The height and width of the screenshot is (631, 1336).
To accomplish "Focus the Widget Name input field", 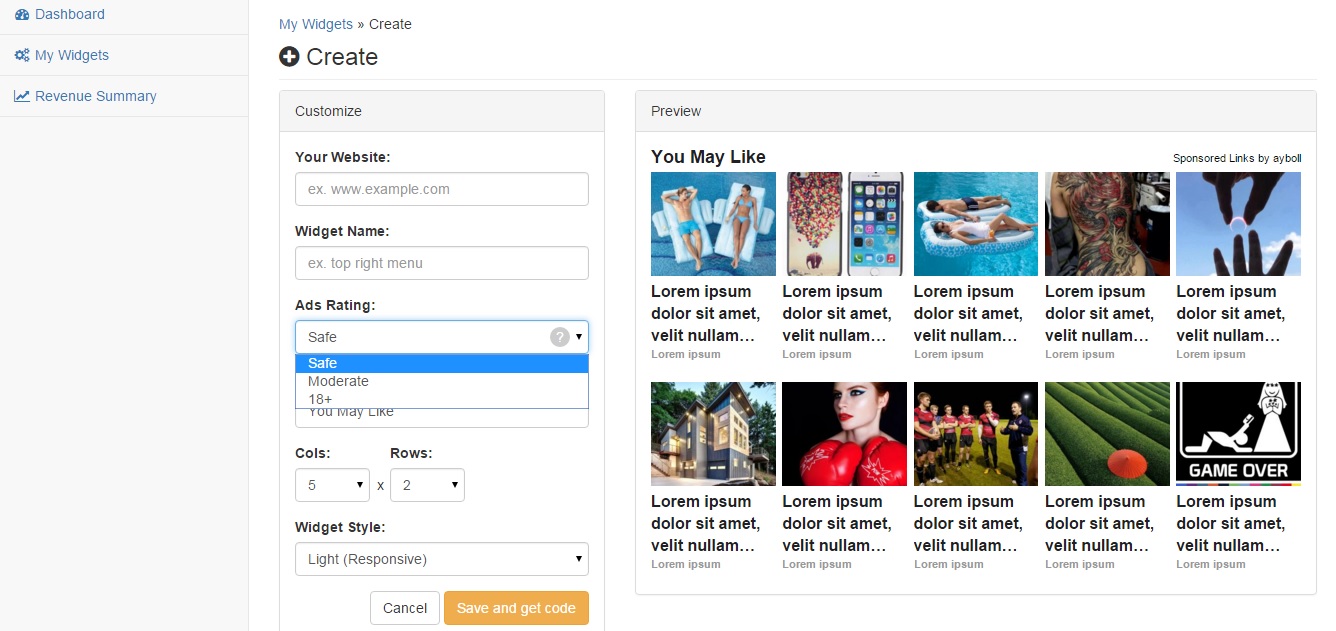I will coord(442,263).
